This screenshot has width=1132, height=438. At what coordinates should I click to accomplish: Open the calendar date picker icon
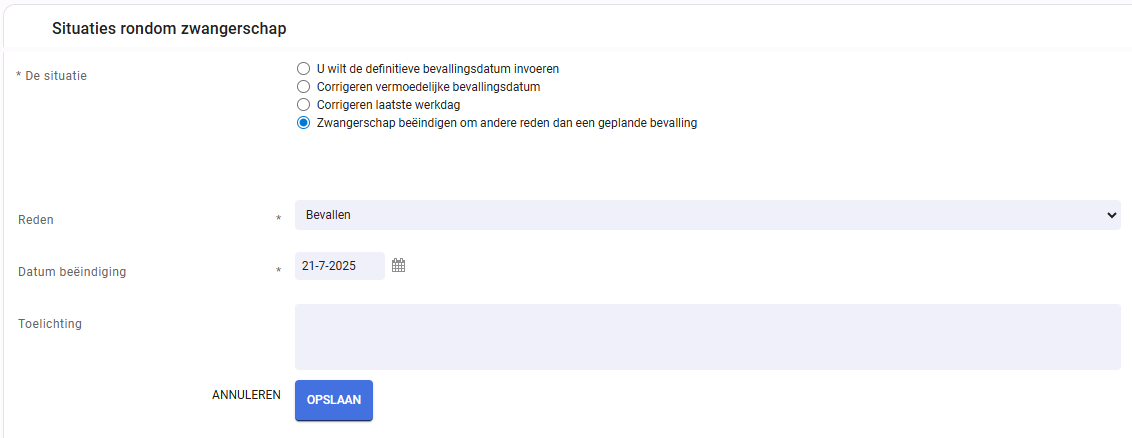point(399,266)
